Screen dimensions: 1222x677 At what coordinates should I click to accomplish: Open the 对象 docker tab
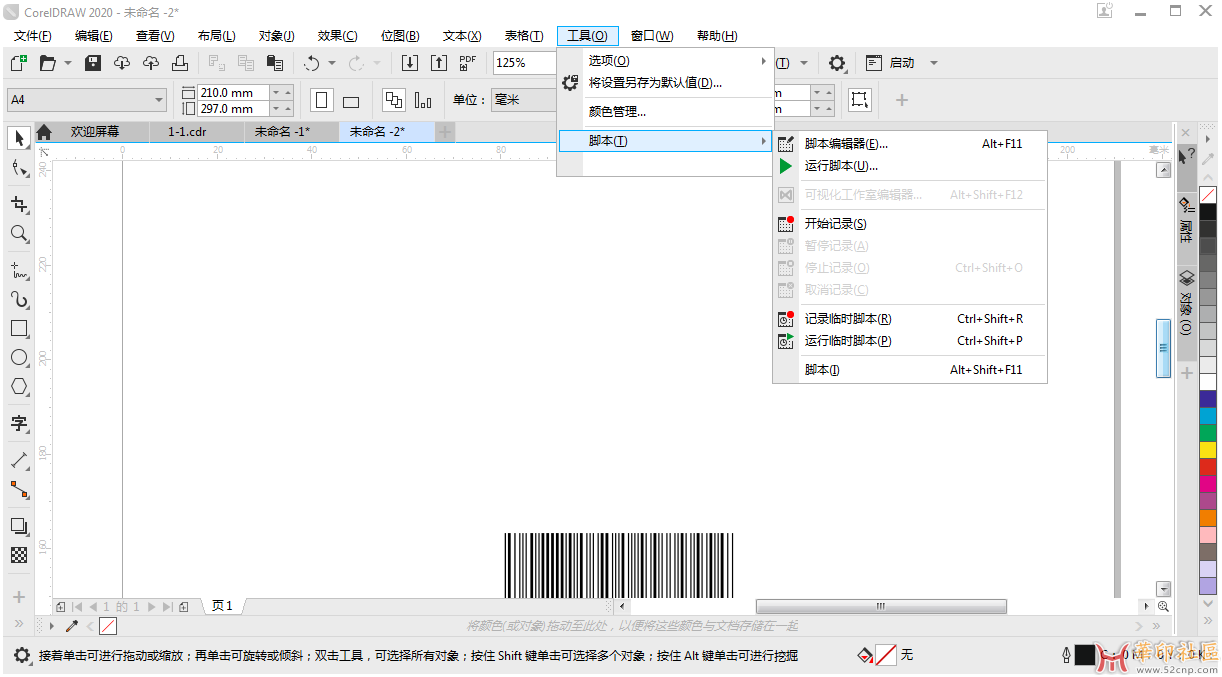click(x=1186, y=303)
